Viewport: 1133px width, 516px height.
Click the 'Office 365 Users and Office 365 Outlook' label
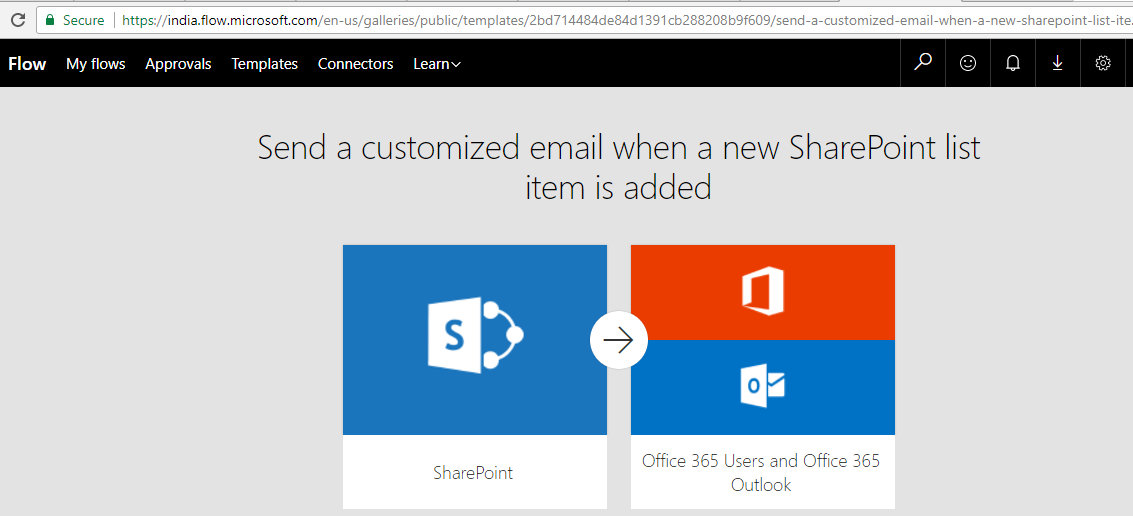click(762, 472)
